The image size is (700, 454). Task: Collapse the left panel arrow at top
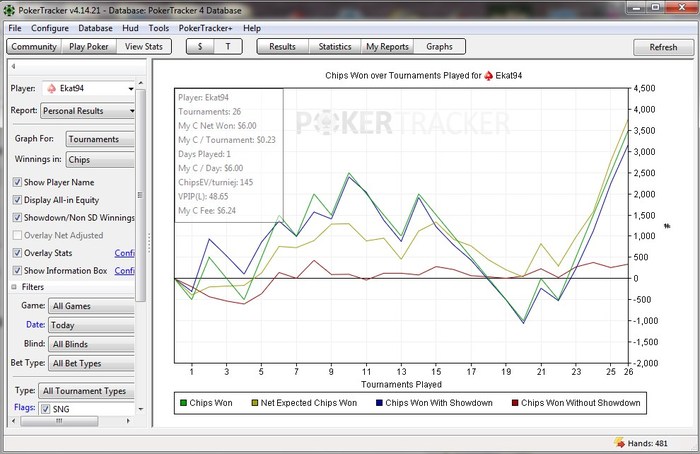13,67
